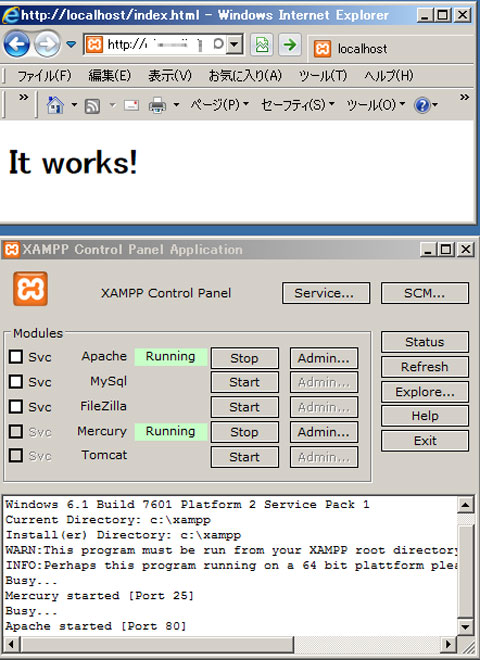Start the Tomcat module
Screen dimensions: 480x660
pyautogui.click(x=245, y=457)
